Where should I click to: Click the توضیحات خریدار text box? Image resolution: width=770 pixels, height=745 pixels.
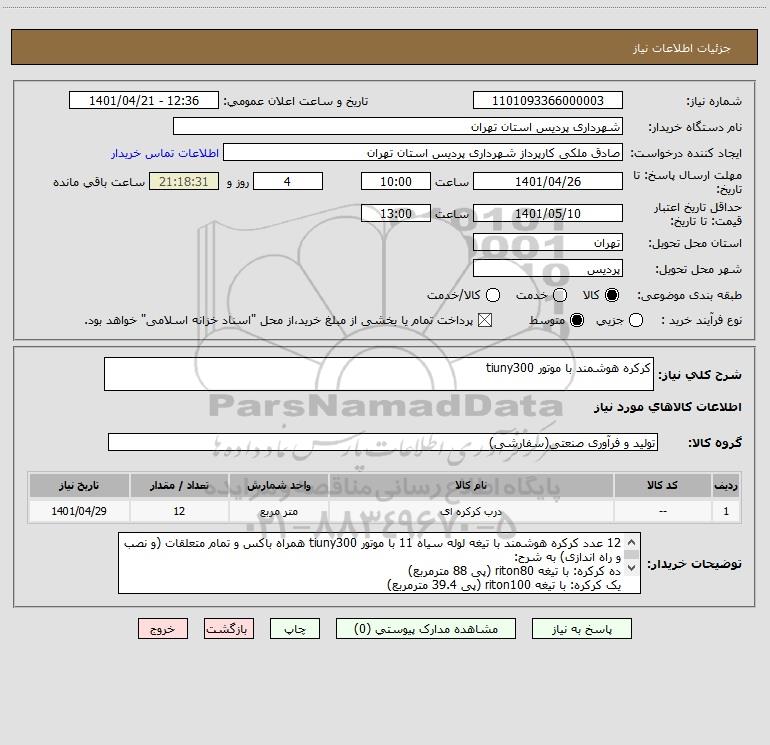[380, 563]
